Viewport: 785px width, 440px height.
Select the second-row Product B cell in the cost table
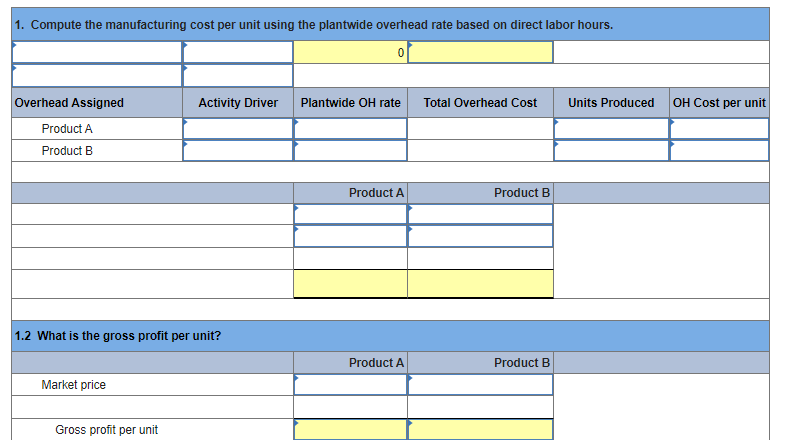pyautogui.click(x=481, y=236)
